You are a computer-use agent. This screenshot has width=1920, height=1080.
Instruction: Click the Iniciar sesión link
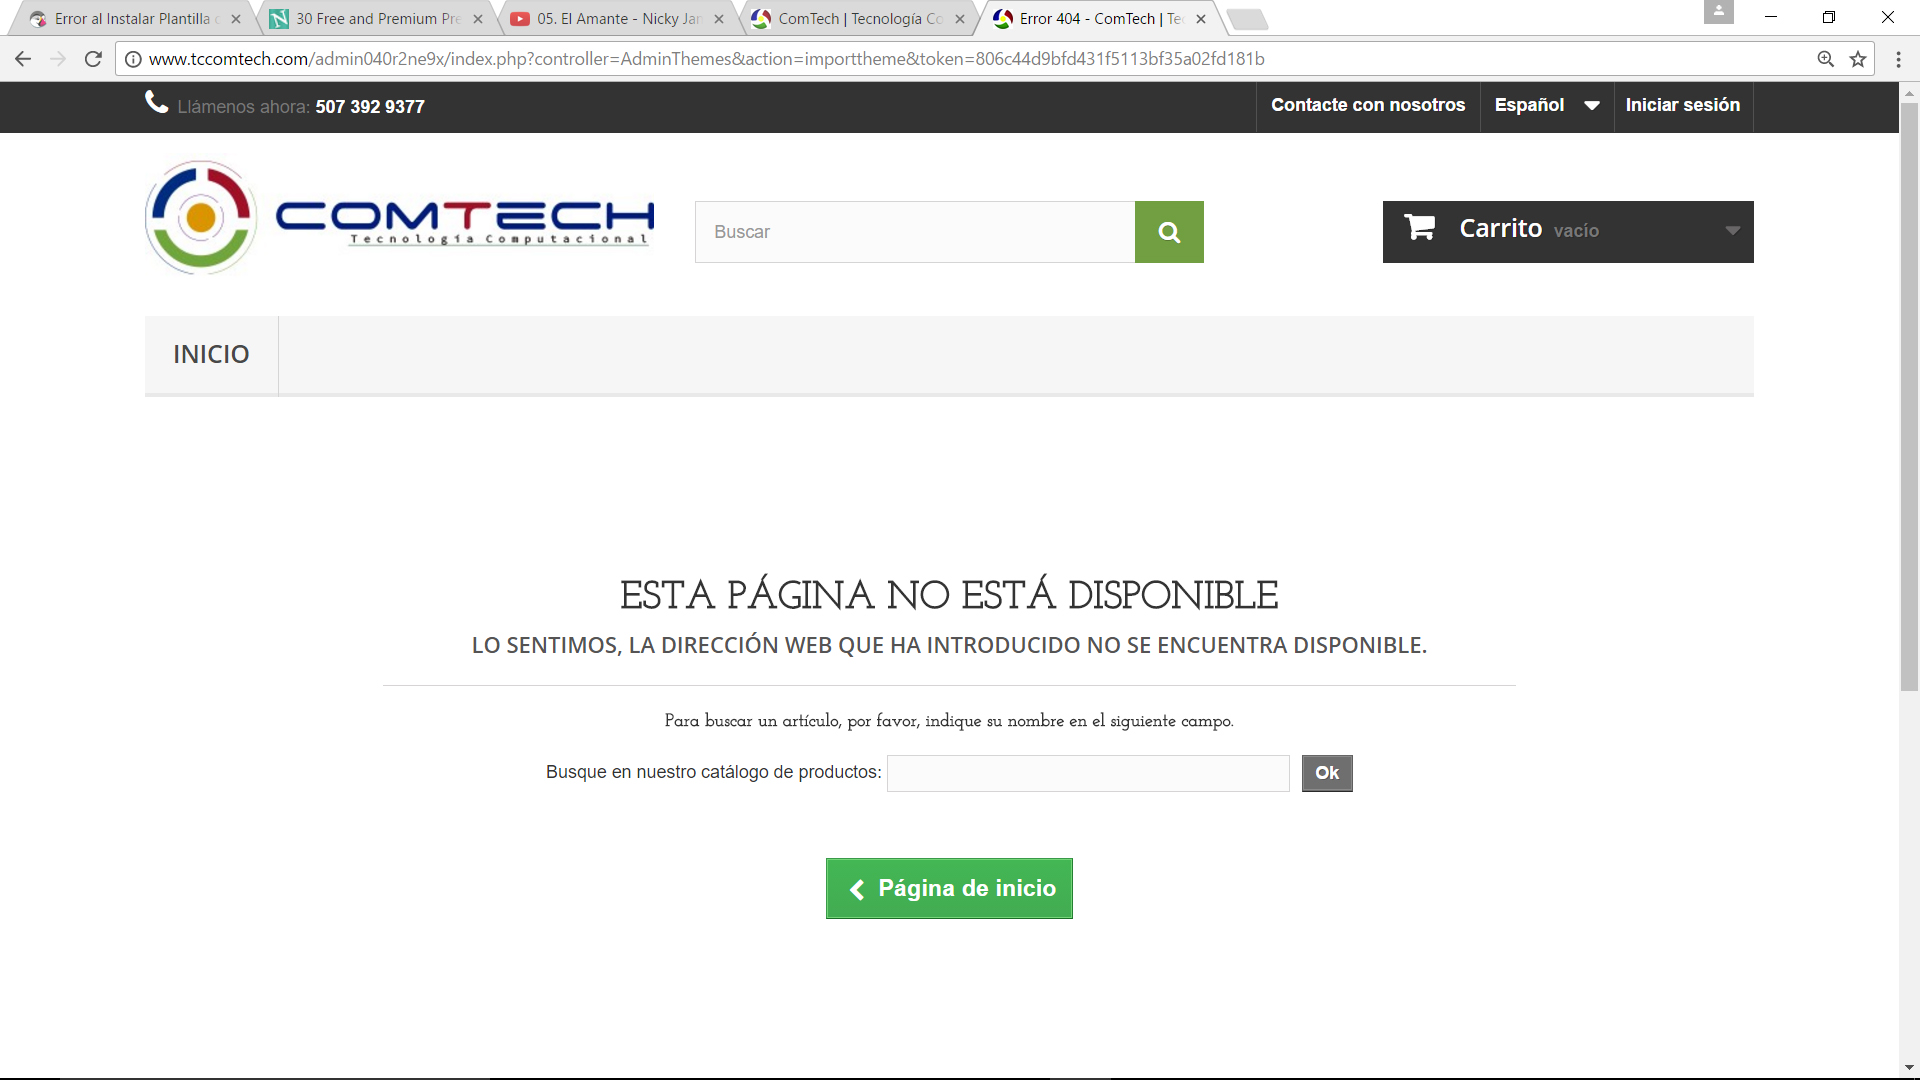coord(1682,105)
